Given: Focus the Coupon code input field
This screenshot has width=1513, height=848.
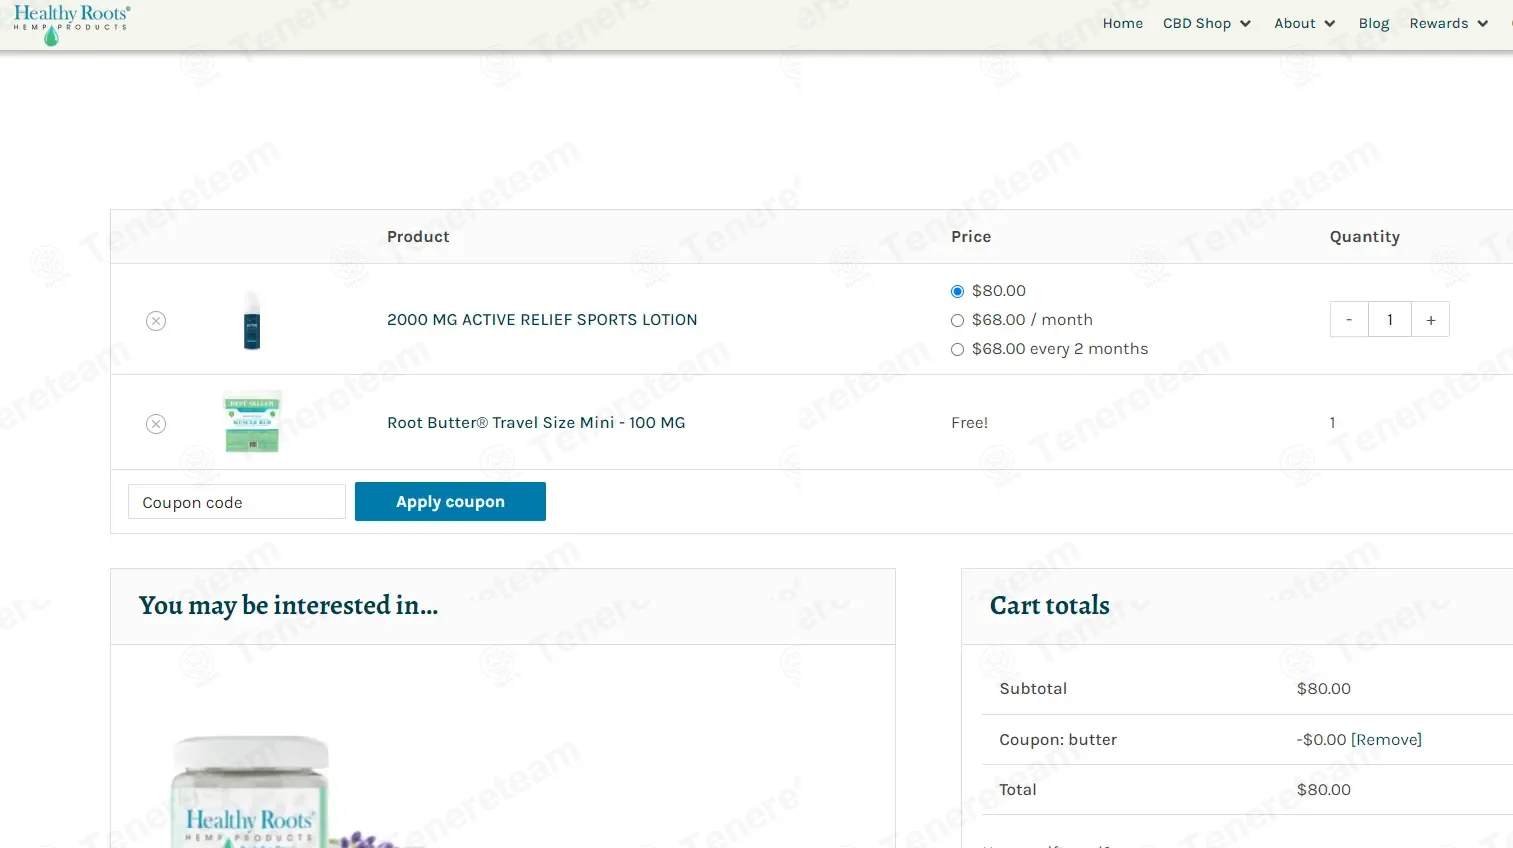Looking at the screenshot, I should pyautogui.click(x=237, y=502).
